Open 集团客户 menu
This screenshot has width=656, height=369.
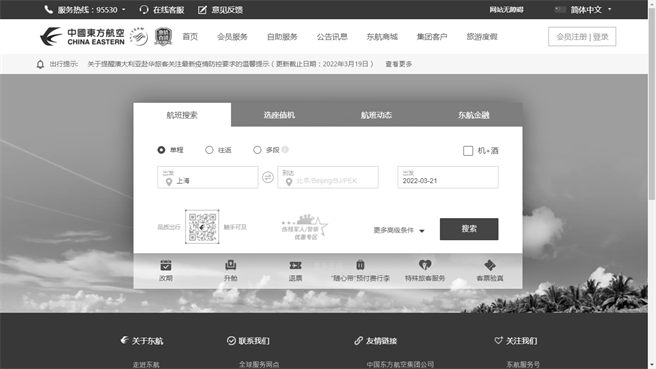click(432, 37)
